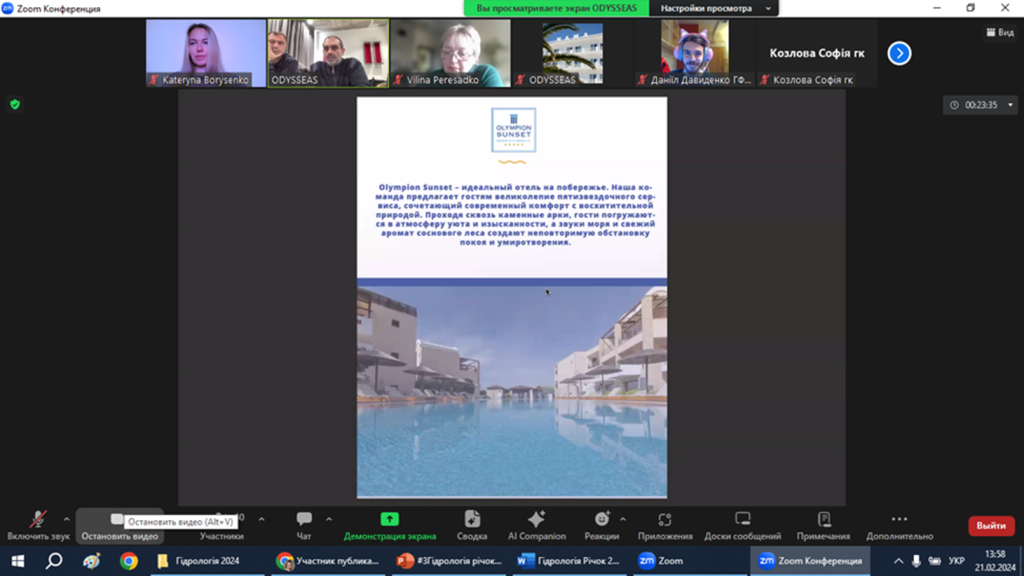Open the Сводка summary tool

(x=472, y=525)
